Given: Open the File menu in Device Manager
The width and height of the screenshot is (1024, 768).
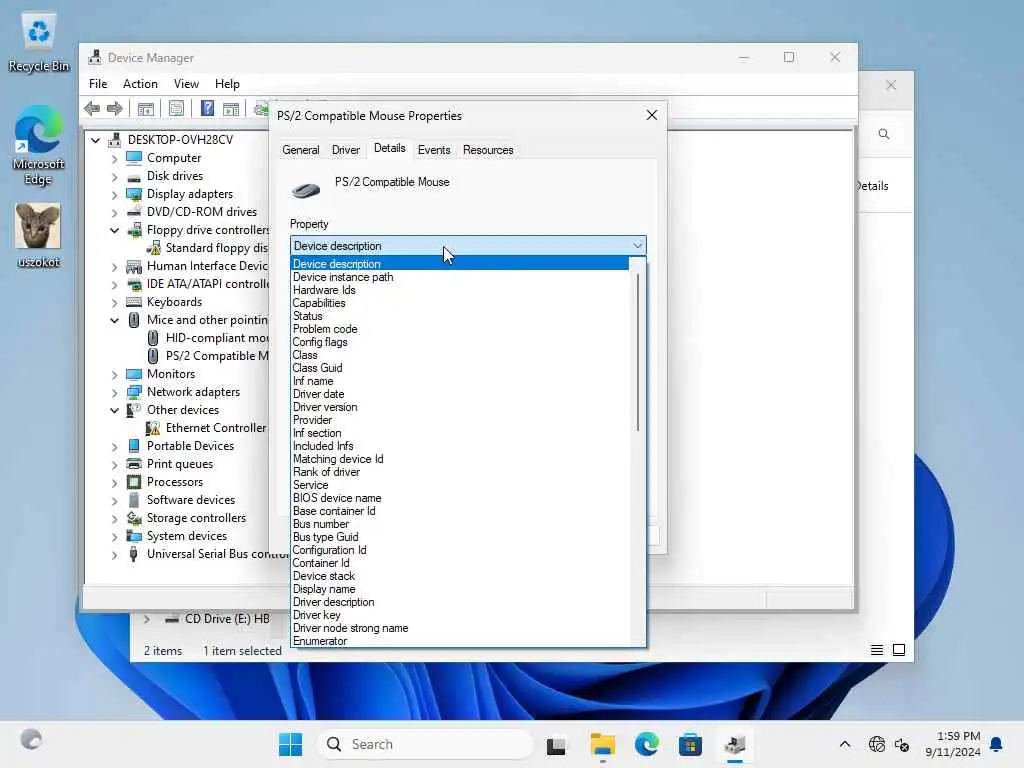Looking at the screenshot, I should pos(98,84).
